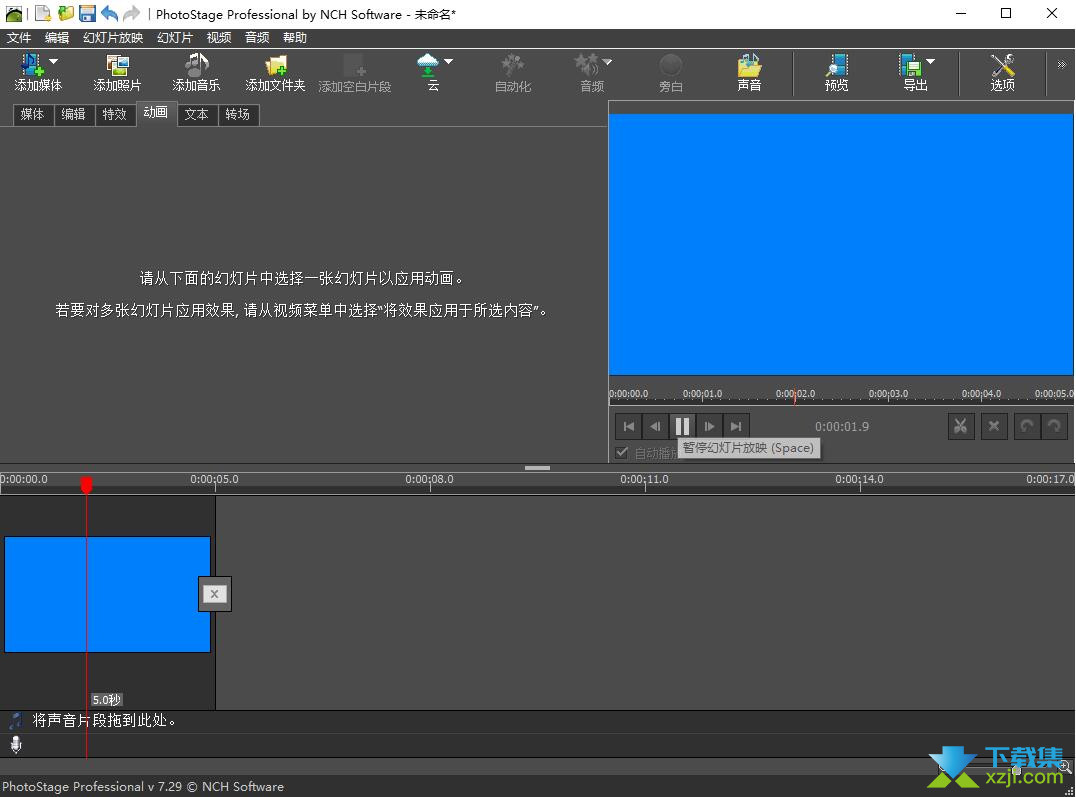Image resolution: width=1076 pixels, height=797 pixels.
Task: Switch to the 编辑 tab
Action: point(73,115)
